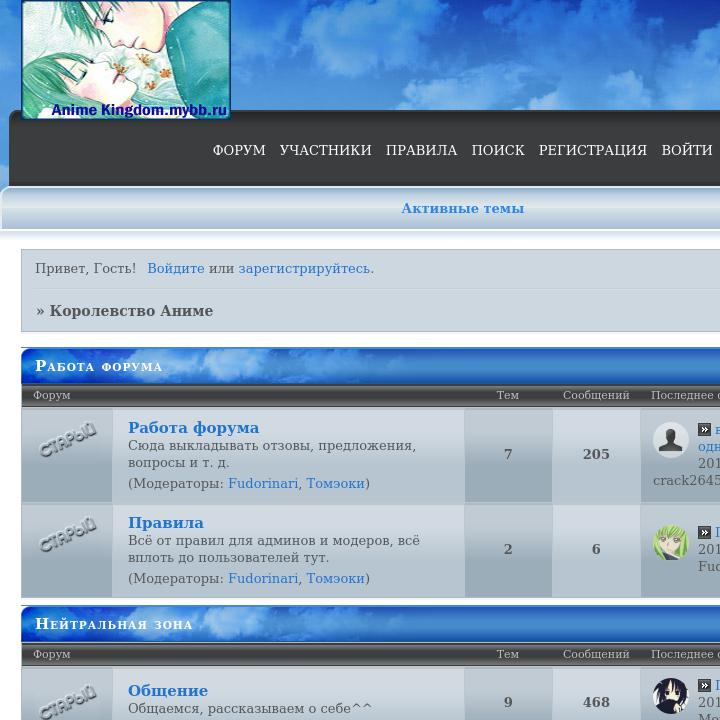This screenshot has width=720, height=720.
Task: Click the Нейтральная зона category header
Action: point(113,624)
